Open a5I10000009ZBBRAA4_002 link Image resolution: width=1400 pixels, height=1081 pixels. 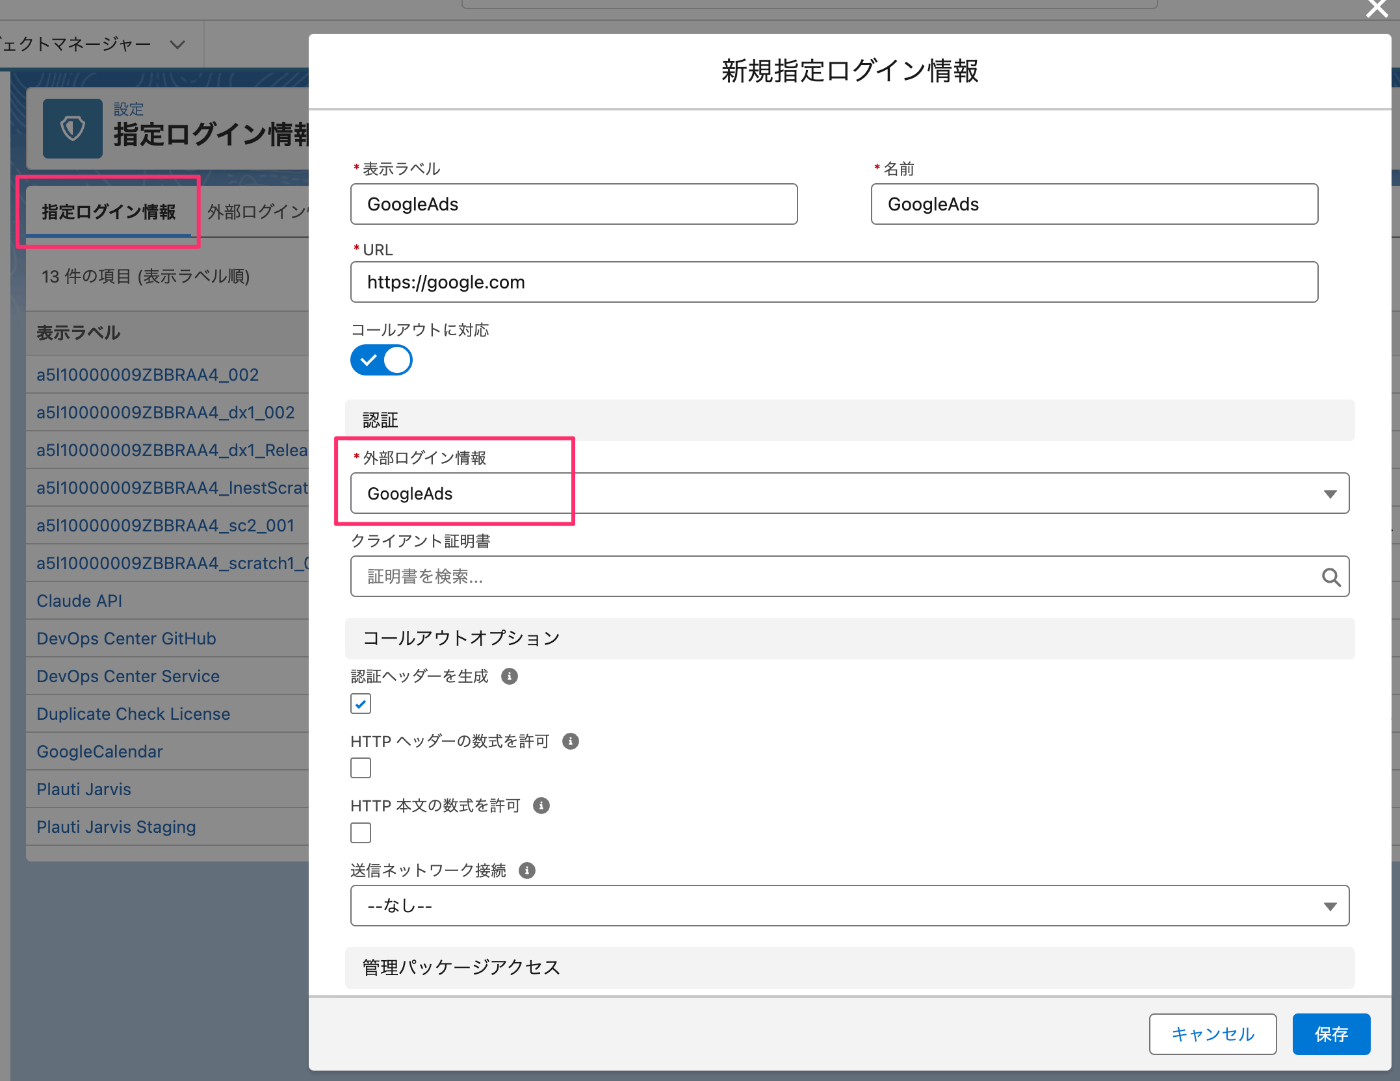148,375
